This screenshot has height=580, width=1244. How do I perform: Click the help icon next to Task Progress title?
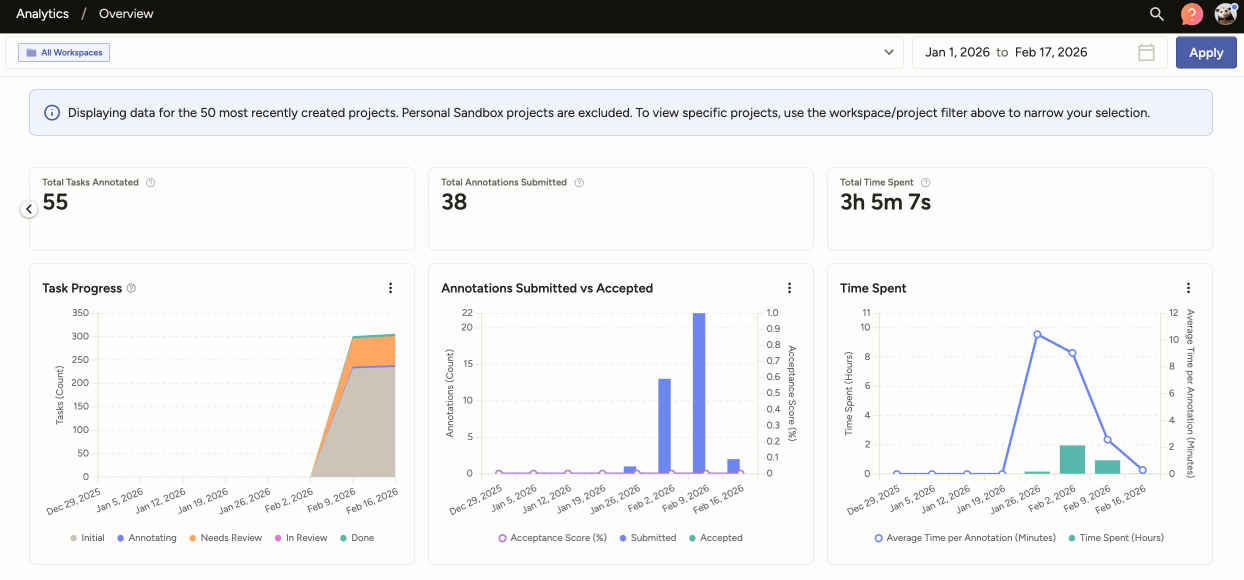[131, 288]
